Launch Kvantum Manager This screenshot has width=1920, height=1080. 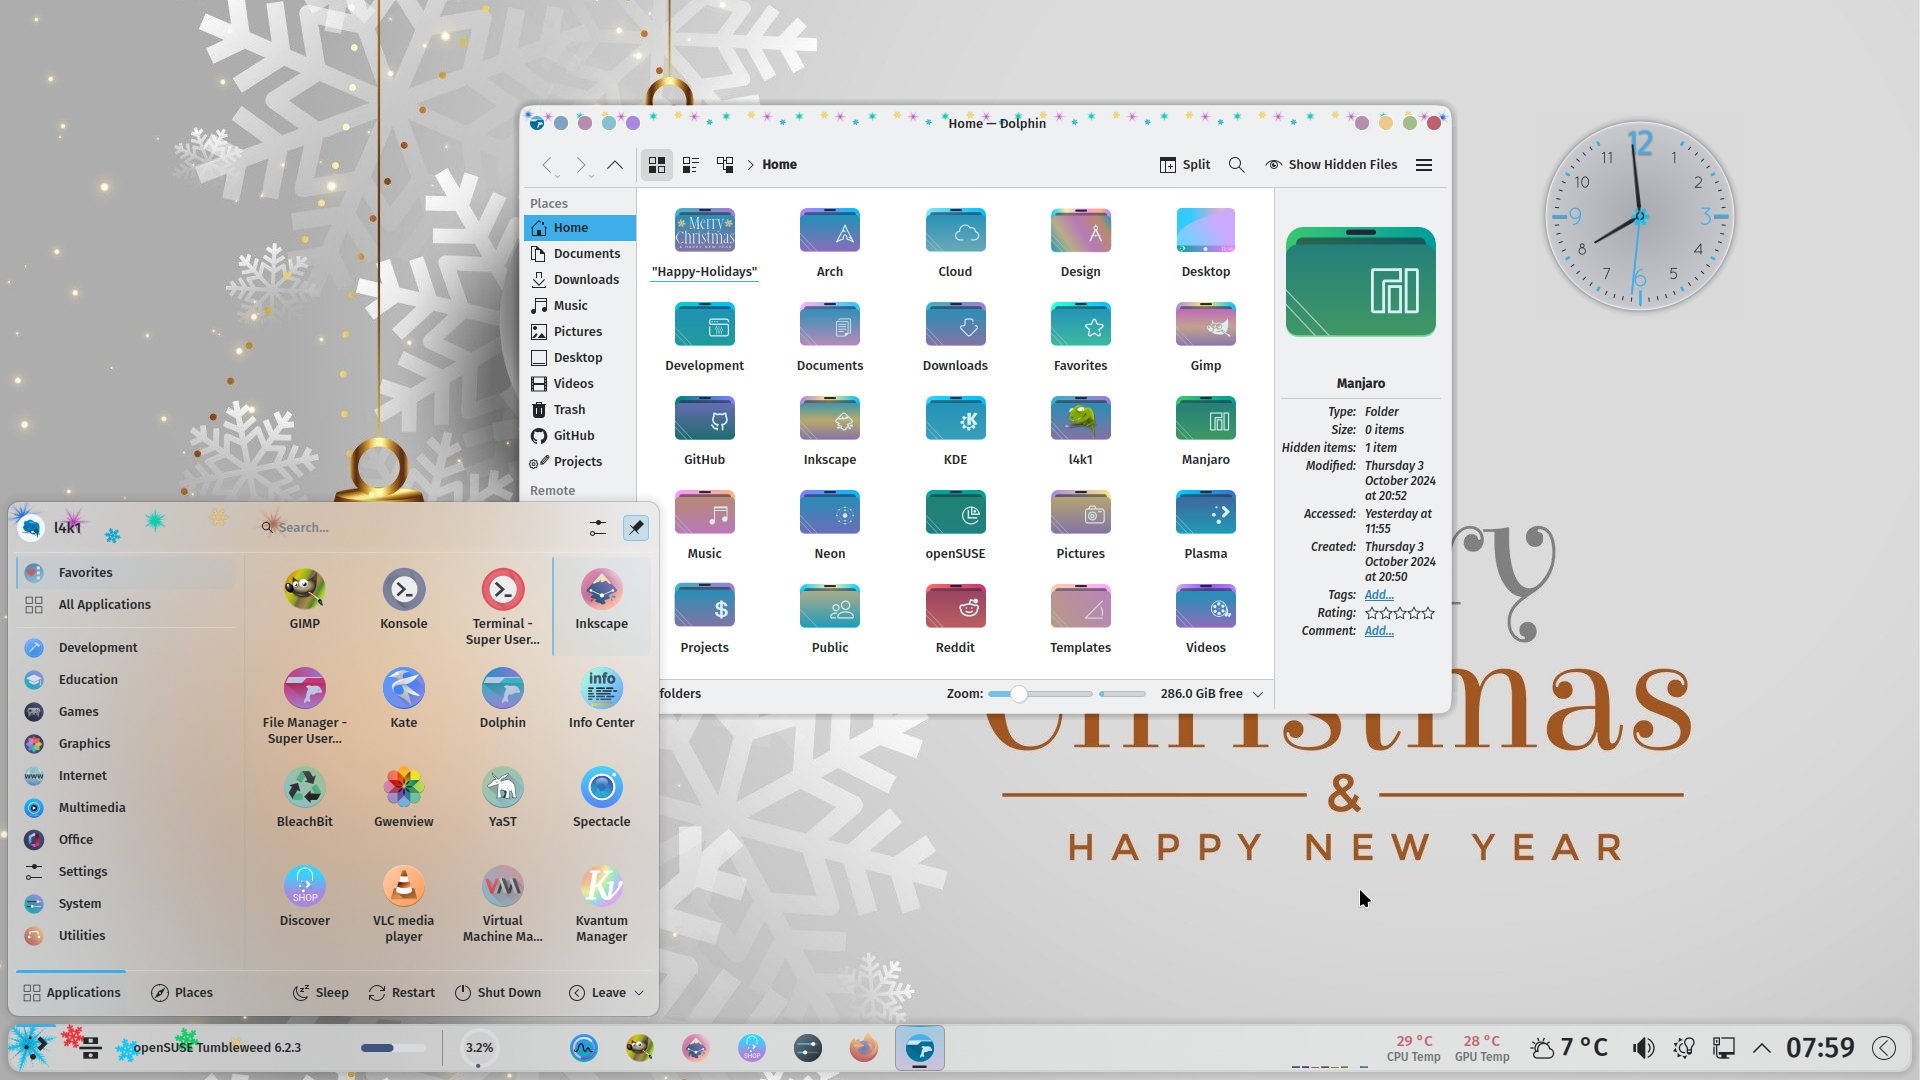click(601, 905)
